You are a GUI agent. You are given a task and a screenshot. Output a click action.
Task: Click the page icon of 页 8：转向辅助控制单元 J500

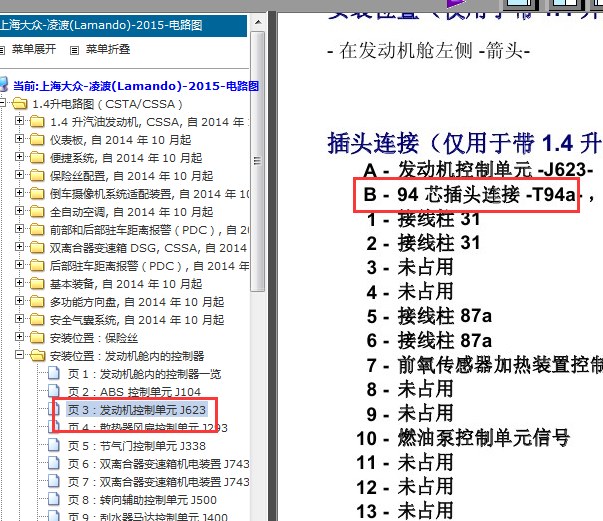click(x=53, y=499)
